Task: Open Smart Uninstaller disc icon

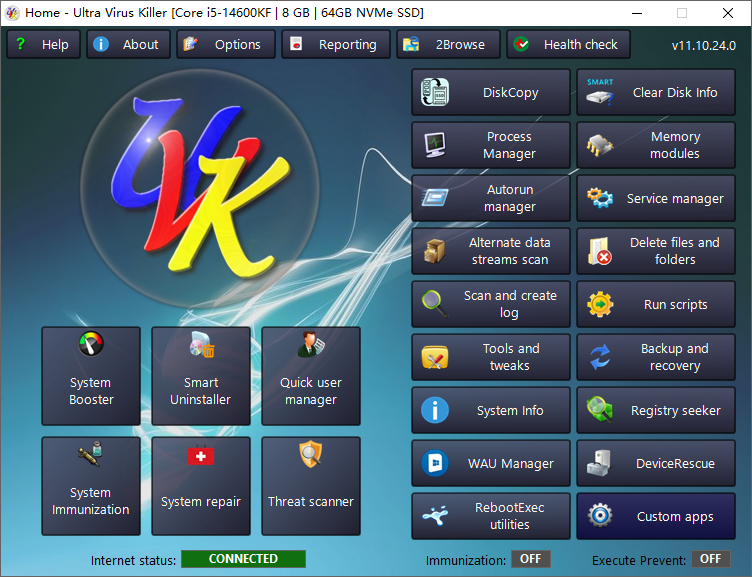Action: [201, 344]
